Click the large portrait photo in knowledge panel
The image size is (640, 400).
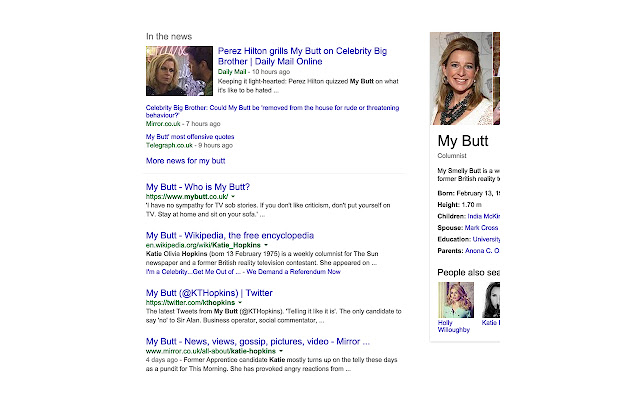click(x=461, y=78)
